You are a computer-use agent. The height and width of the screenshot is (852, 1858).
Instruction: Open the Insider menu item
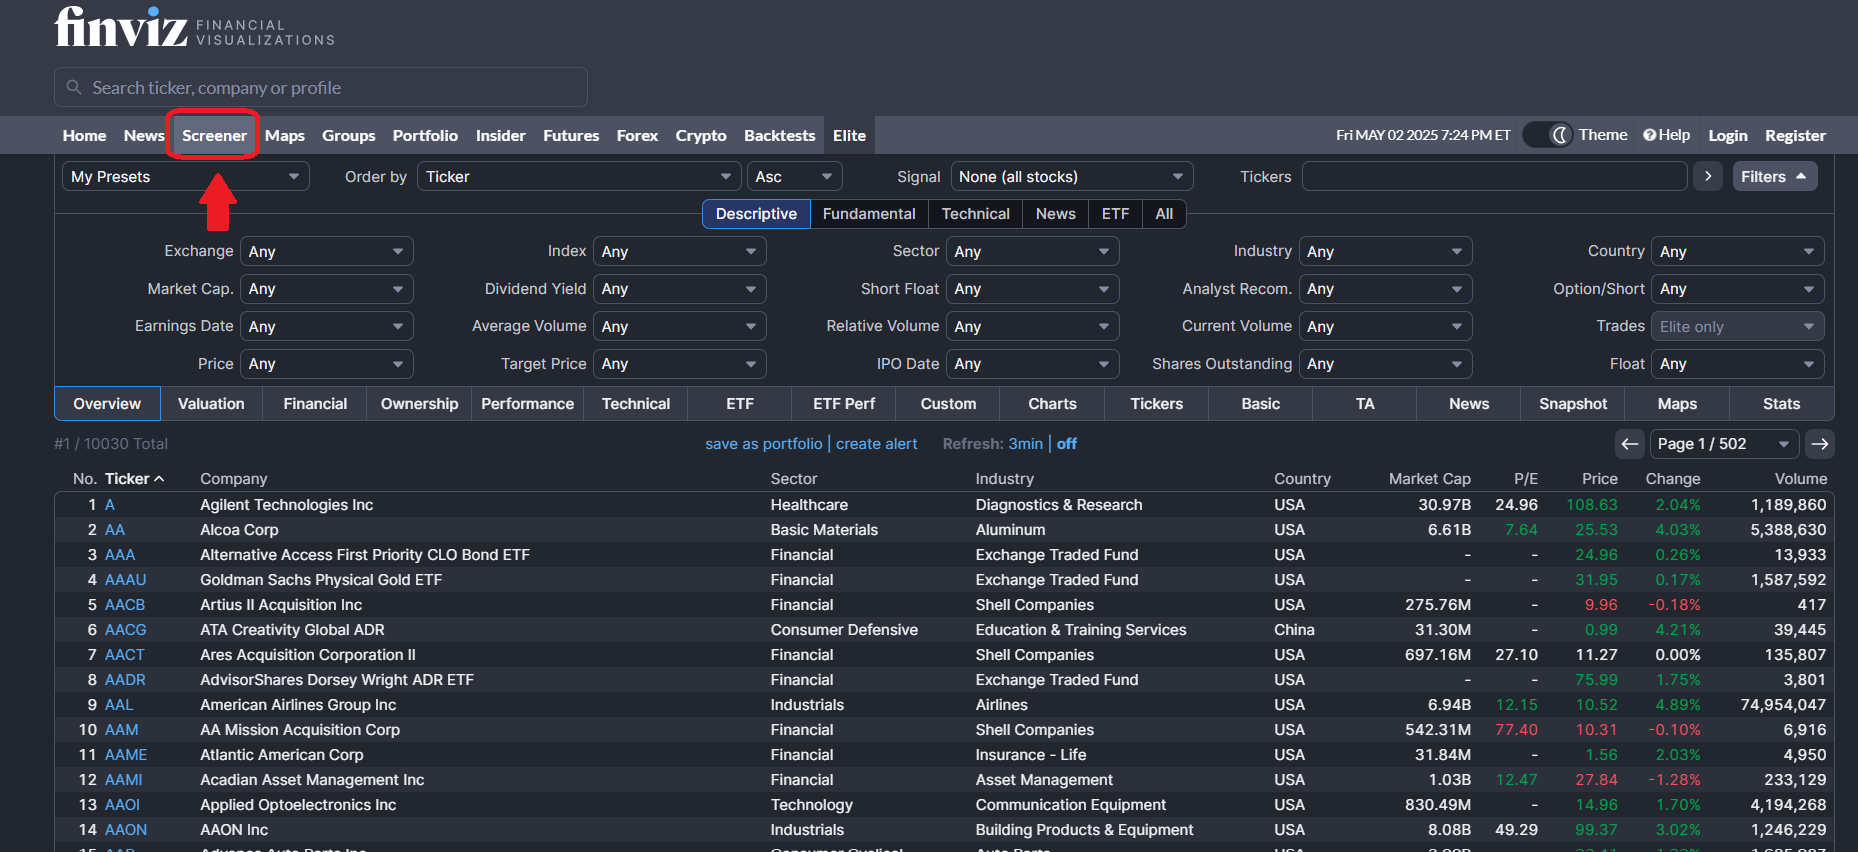pyautogui.click(x=500, y=135)
